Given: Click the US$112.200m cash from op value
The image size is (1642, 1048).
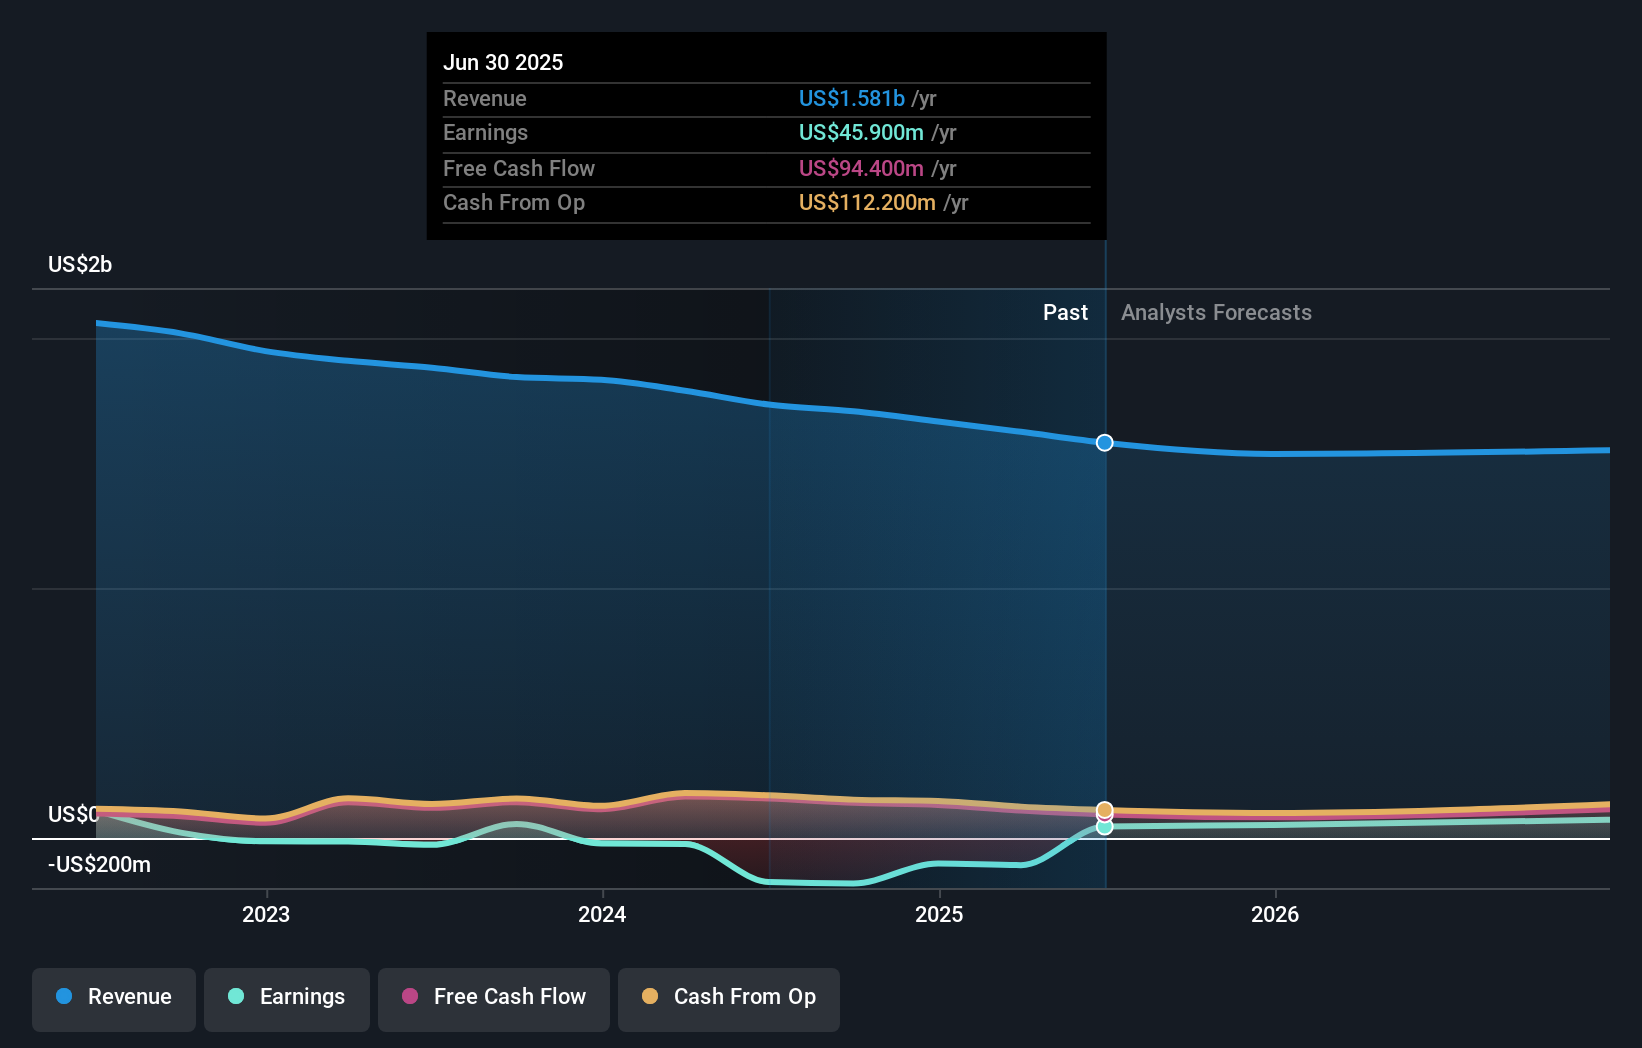Looking at the screenshot, I should pos(867,202).
